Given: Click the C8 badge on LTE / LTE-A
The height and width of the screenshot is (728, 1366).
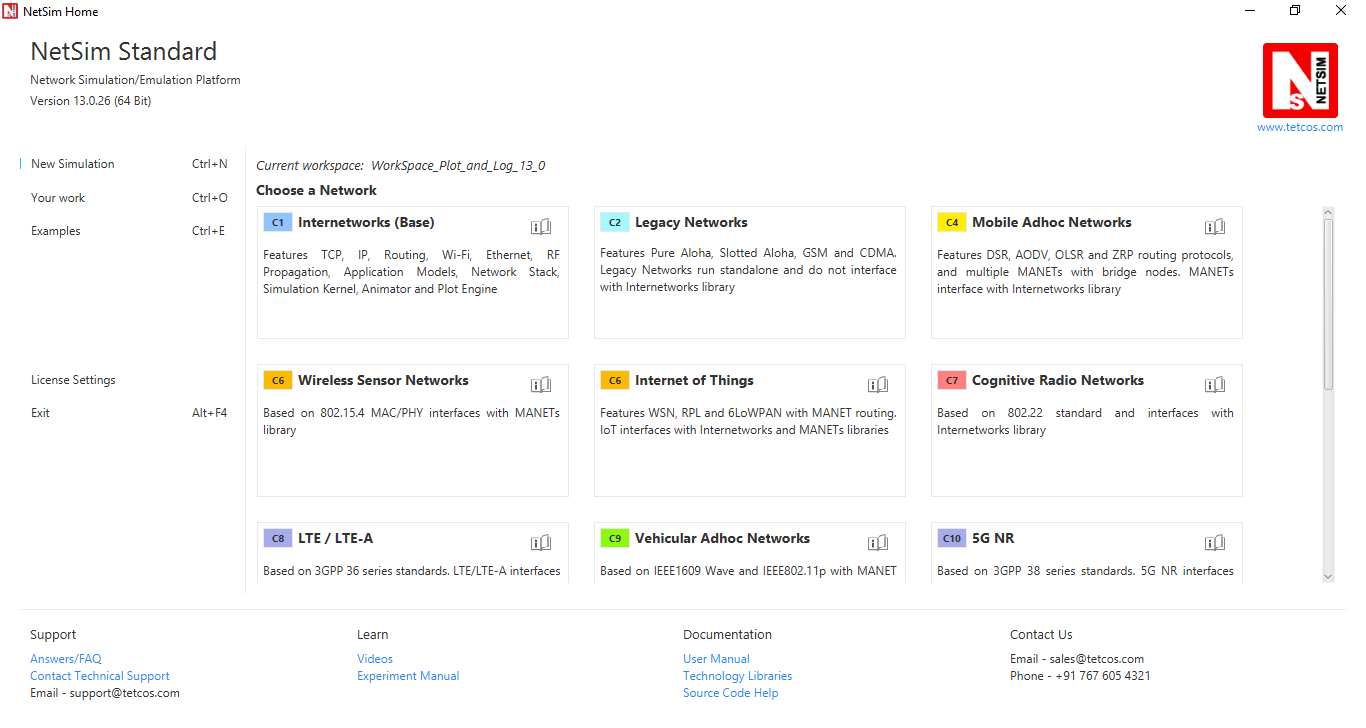Looking at the screenshot, I should (x=277, y=539).
